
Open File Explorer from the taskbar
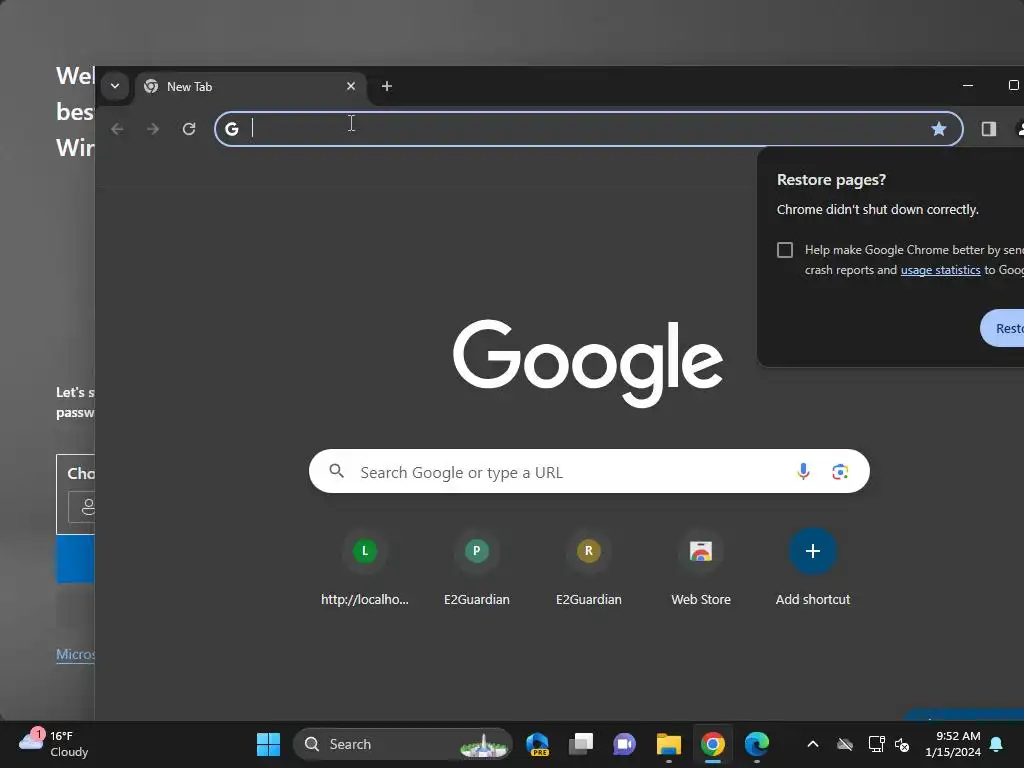(669, 744)
